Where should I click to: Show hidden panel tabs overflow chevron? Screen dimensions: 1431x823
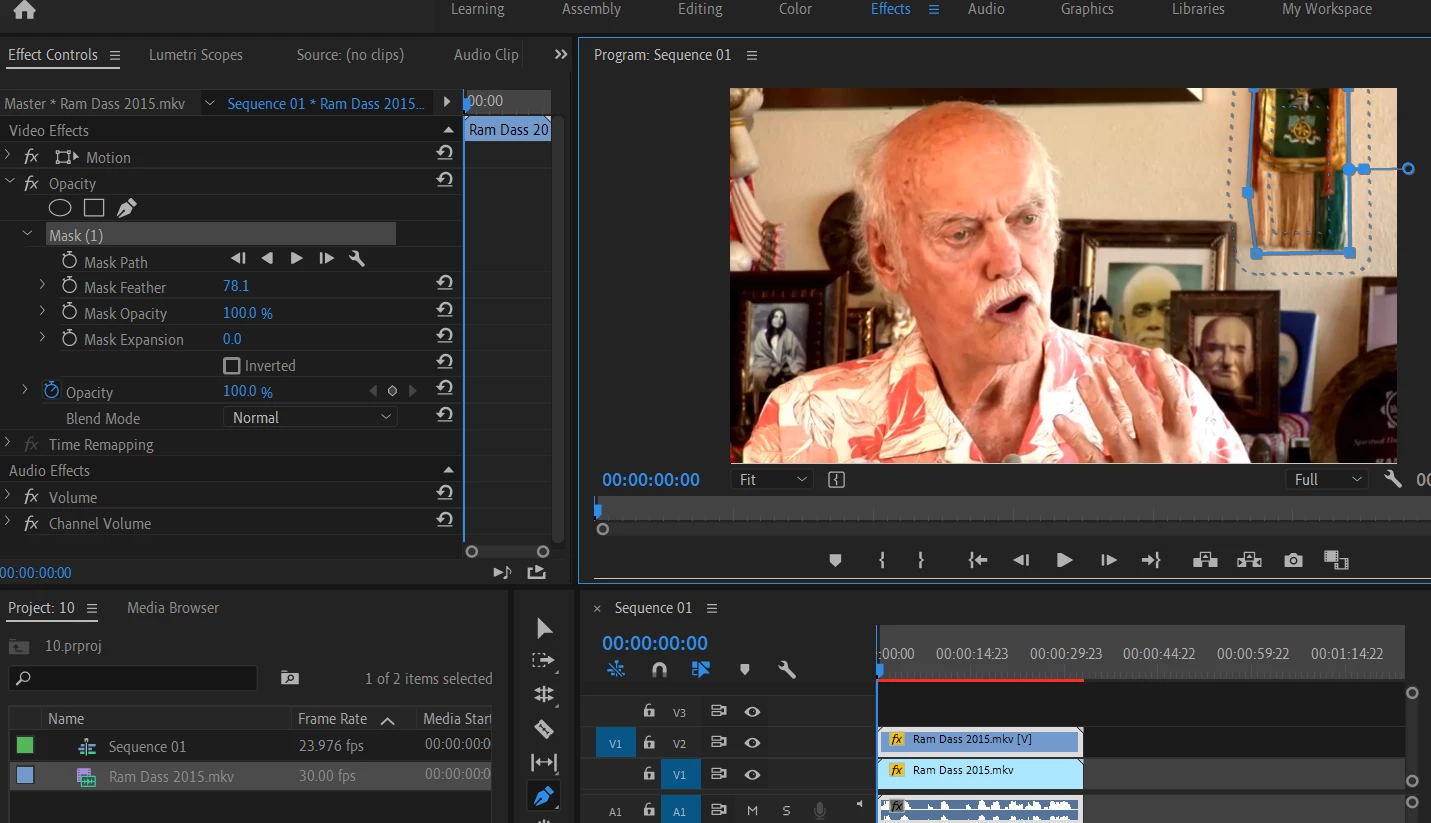560,55
